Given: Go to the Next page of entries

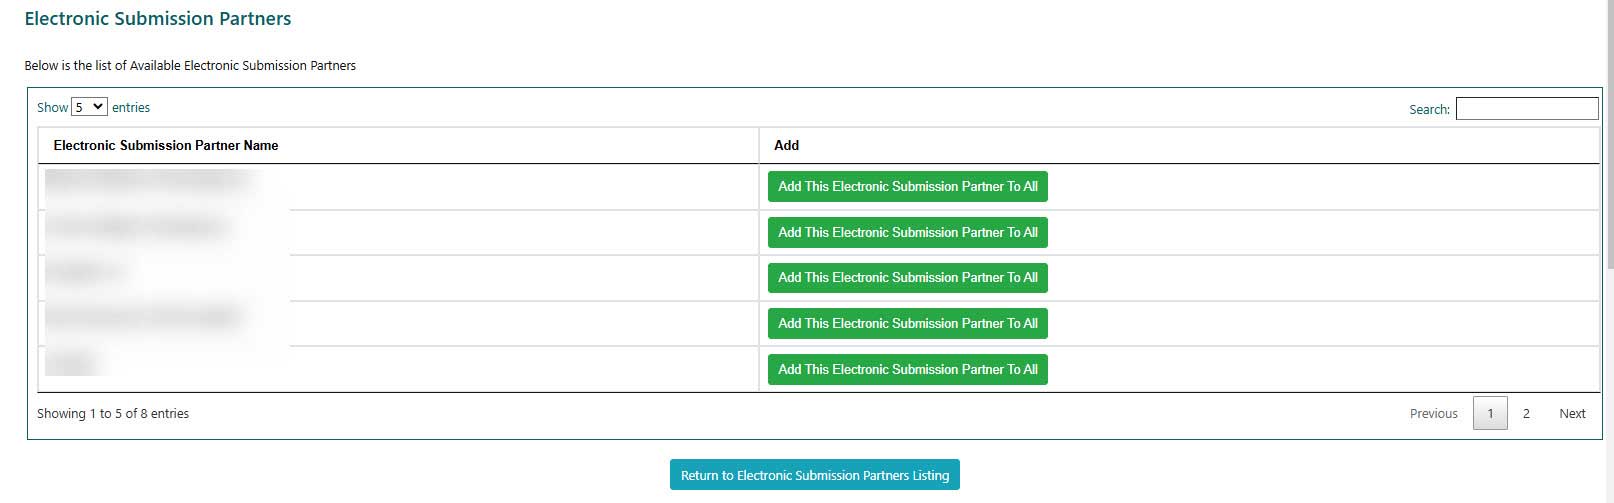Looking at the screenshot, I should [1572, 414].
